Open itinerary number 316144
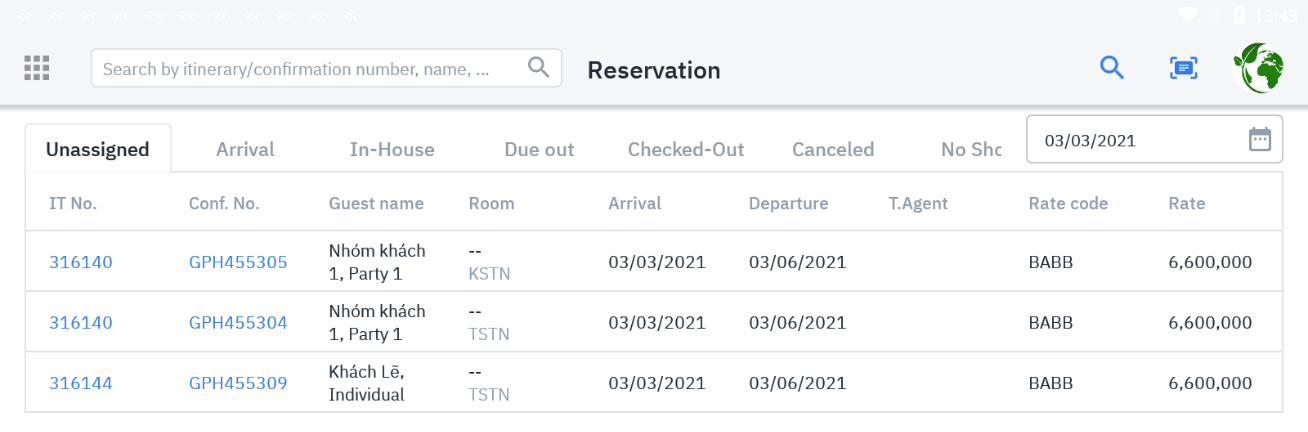 tap(81, 383)
